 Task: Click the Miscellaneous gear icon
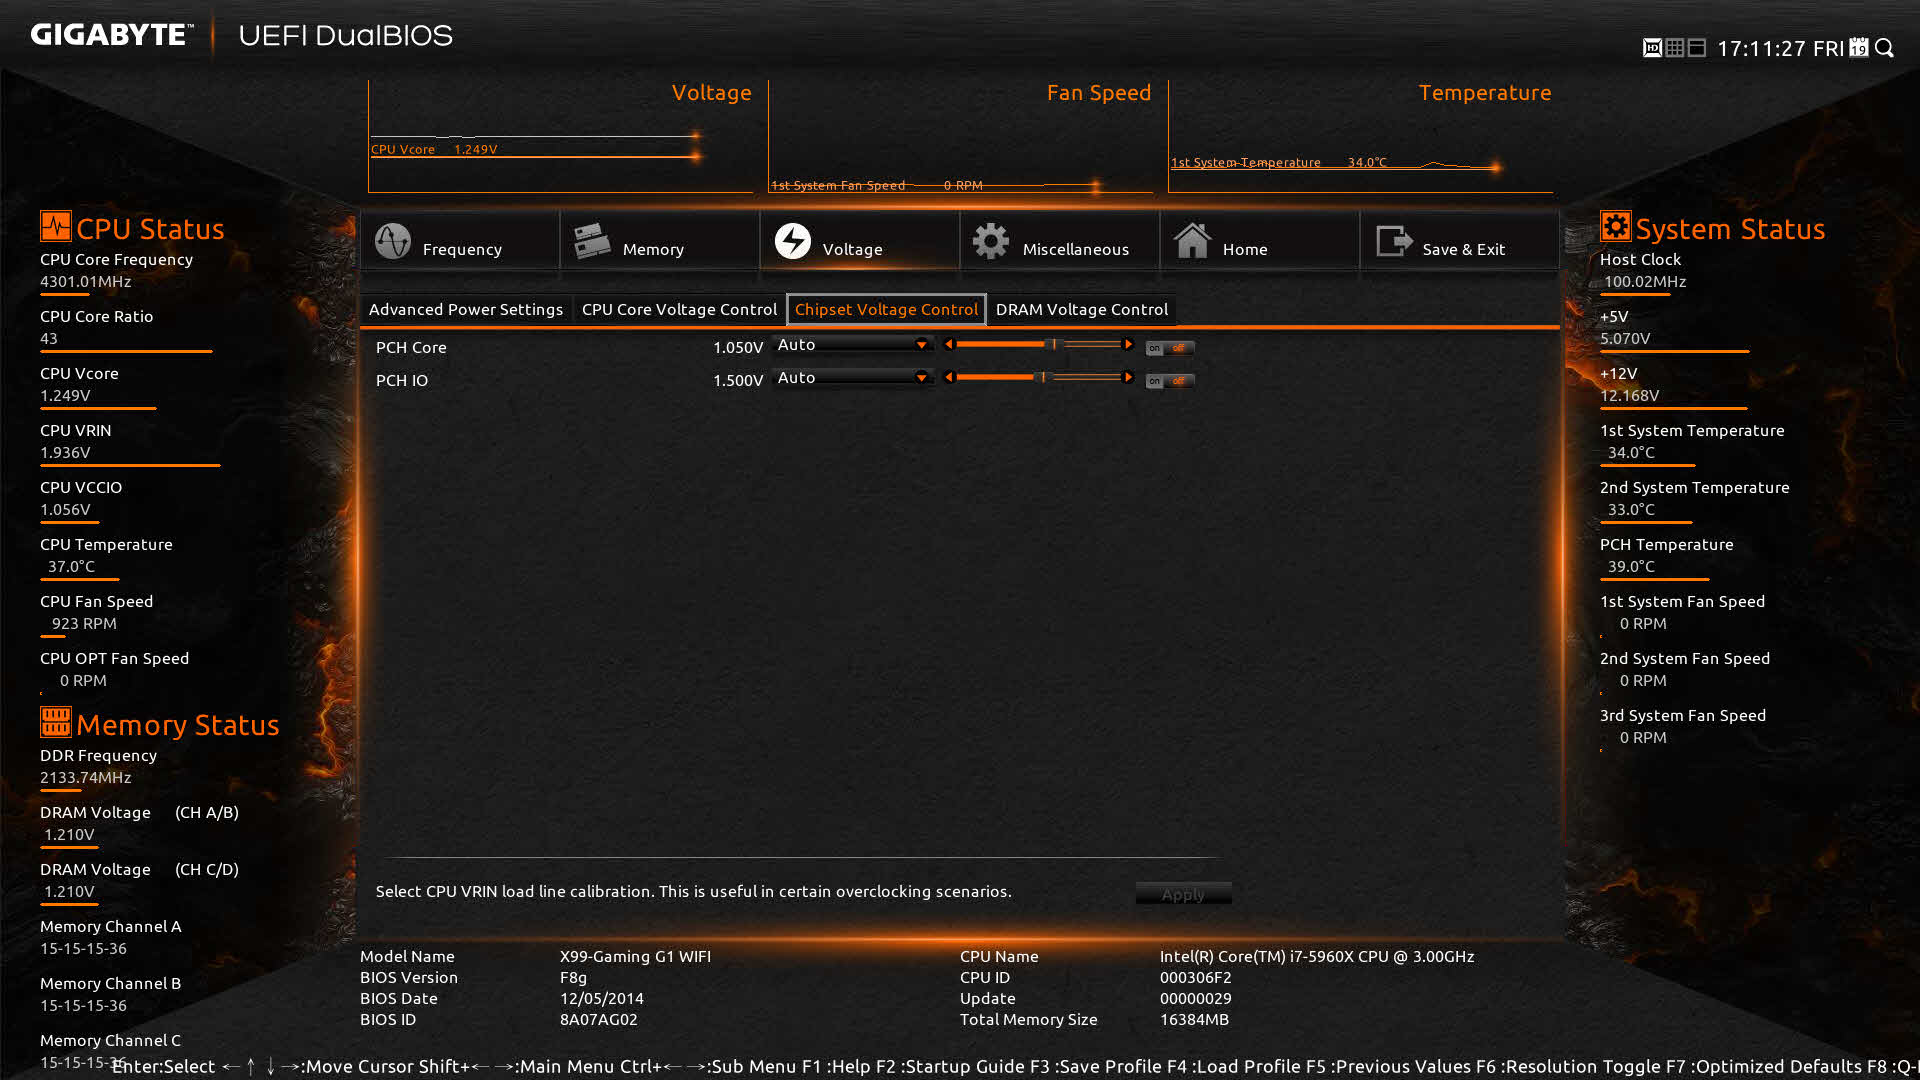(x=991, y=241)
